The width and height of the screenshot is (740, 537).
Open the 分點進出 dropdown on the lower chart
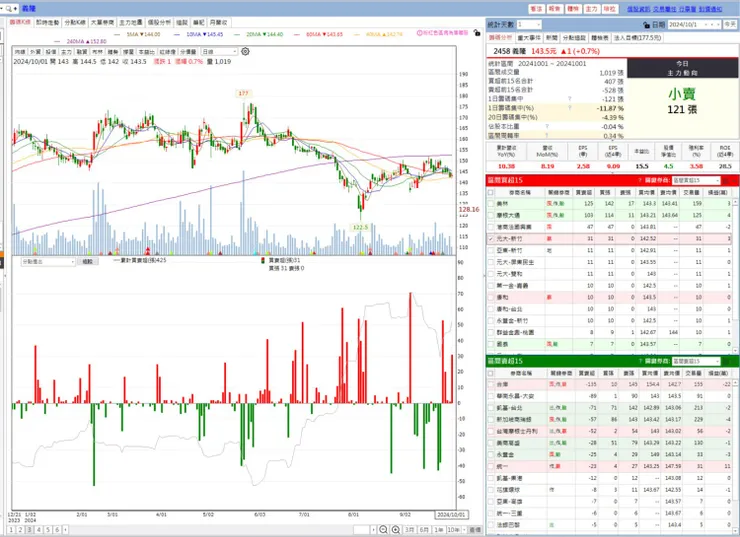[x=48, y=261]
